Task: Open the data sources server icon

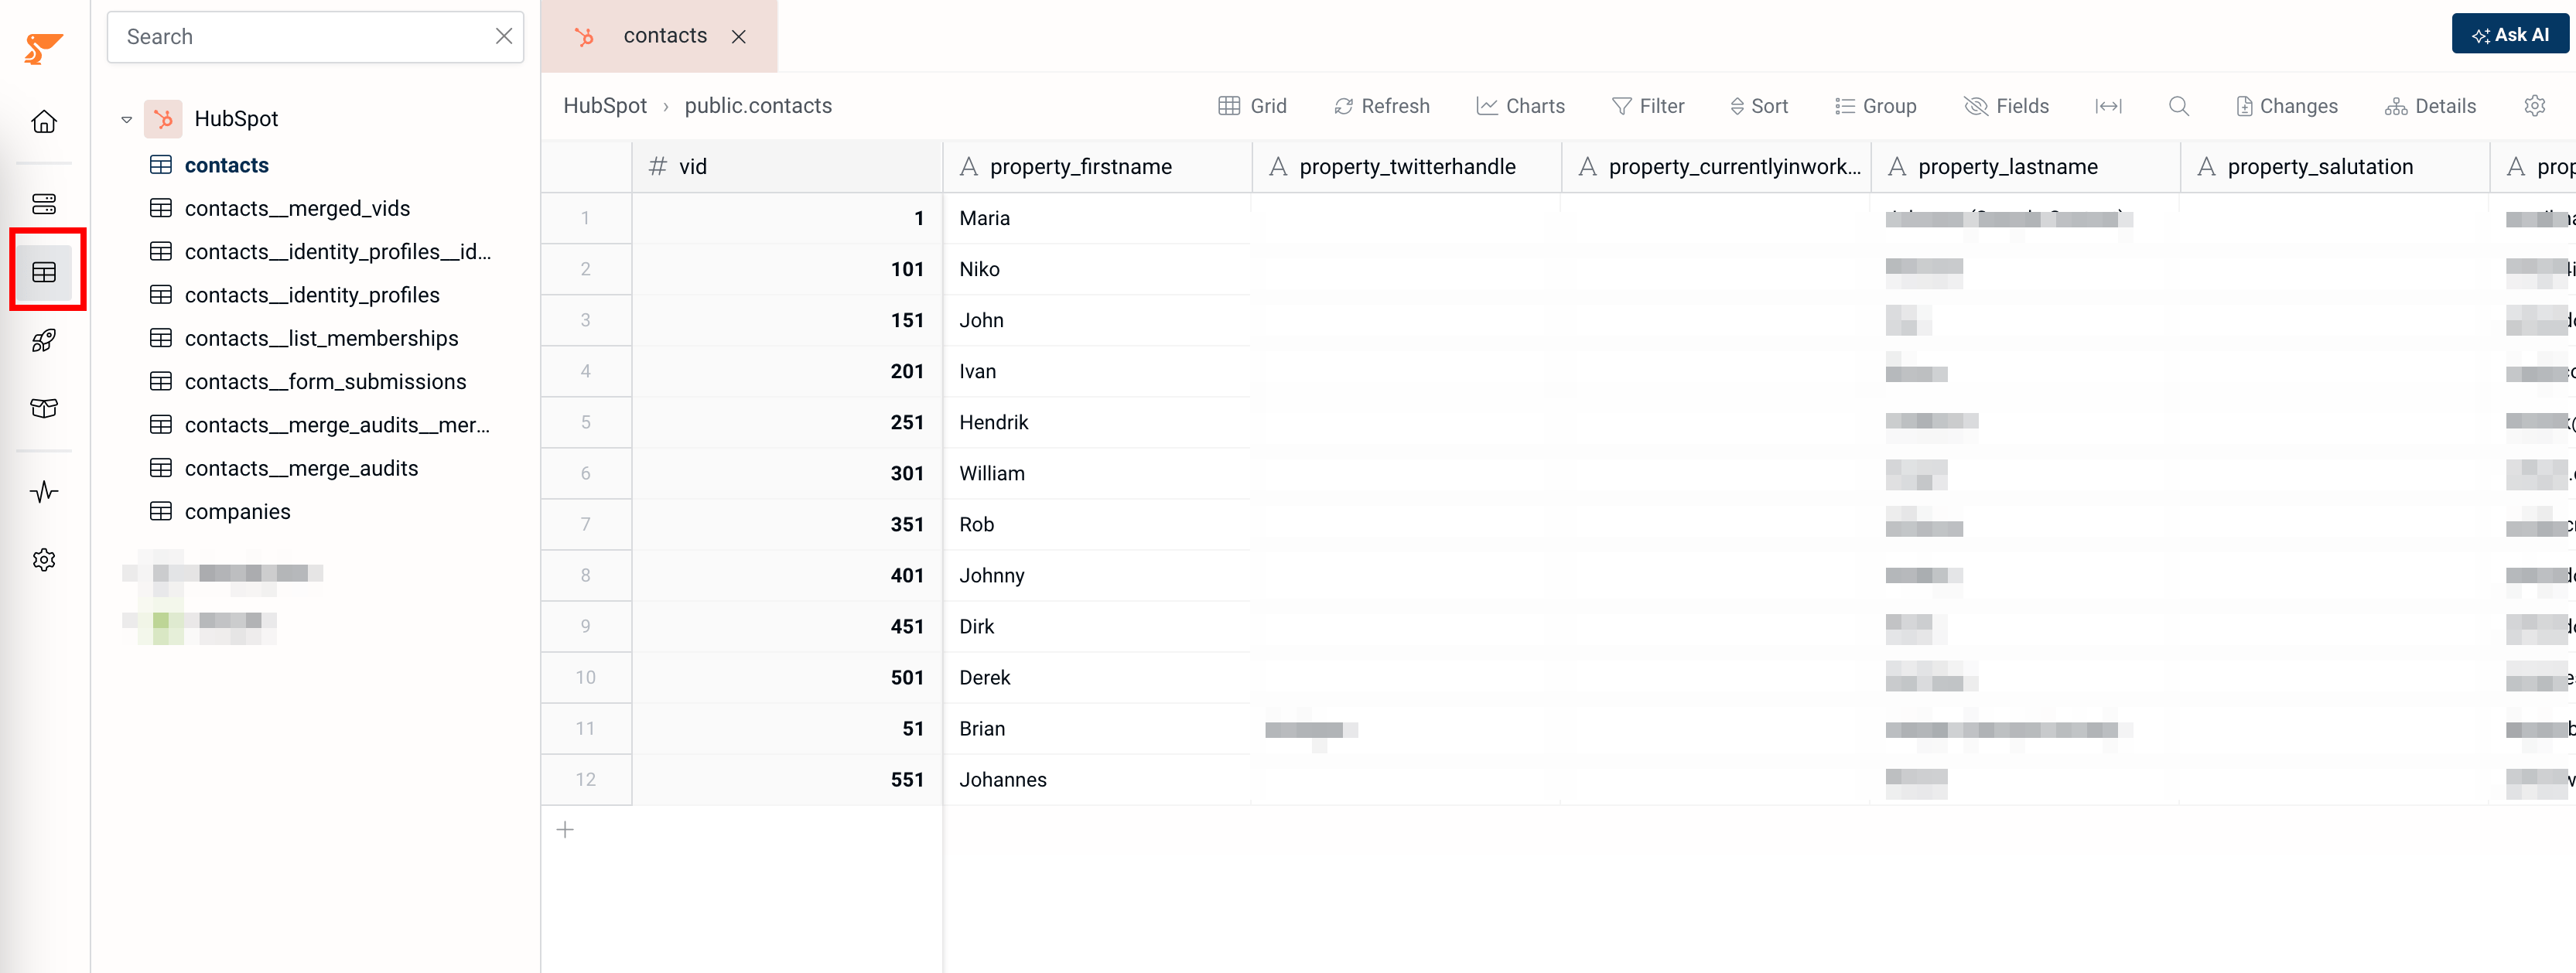Action: coord(44,204)
